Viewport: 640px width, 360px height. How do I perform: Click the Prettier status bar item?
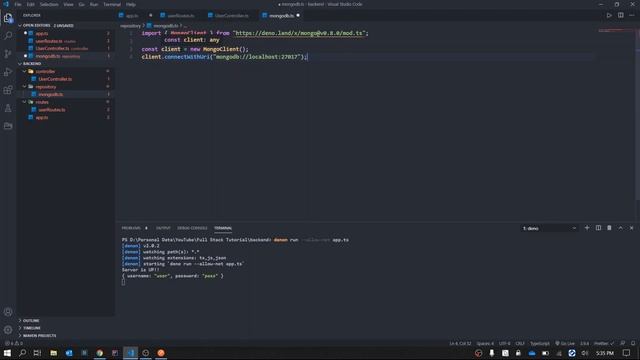point(604,343)
